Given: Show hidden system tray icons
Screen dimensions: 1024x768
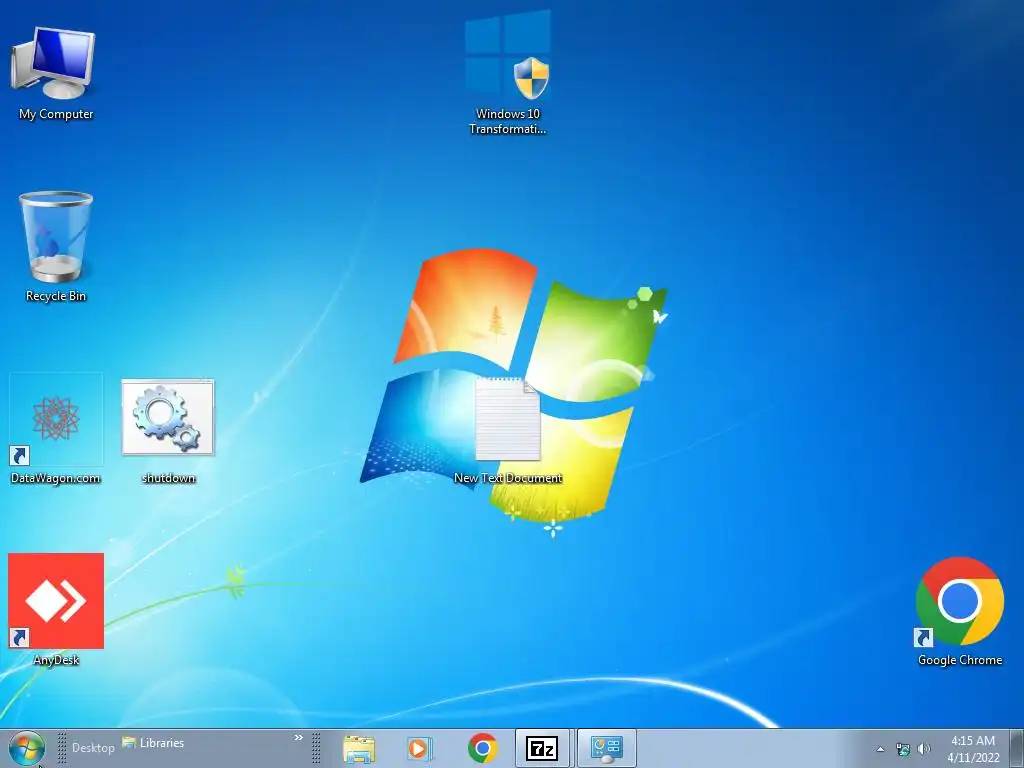Looking at the screenshot, I should point(880,749).
